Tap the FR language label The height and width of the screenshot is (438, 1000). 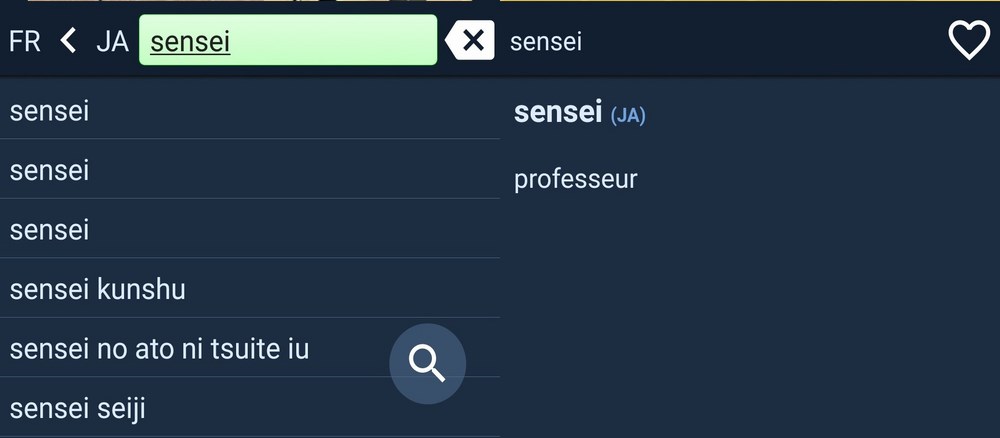(25, 42)
